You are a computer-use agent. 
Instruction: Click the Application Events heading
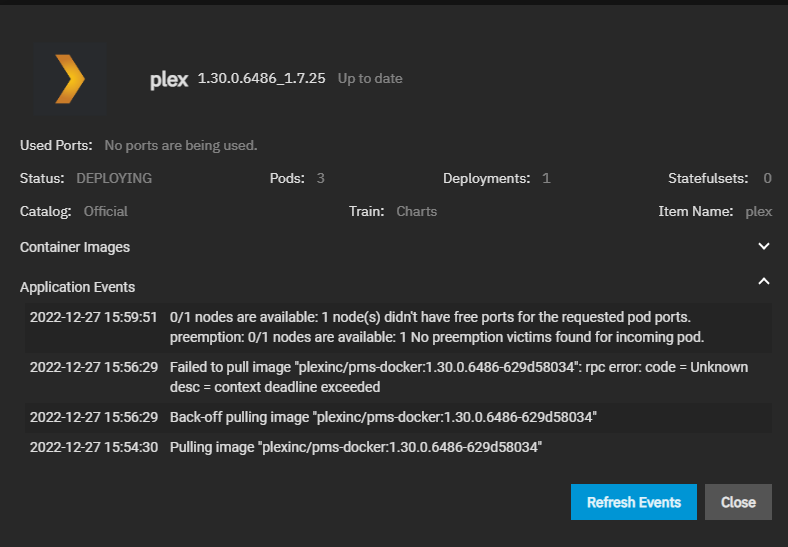[x=77, y=287]
